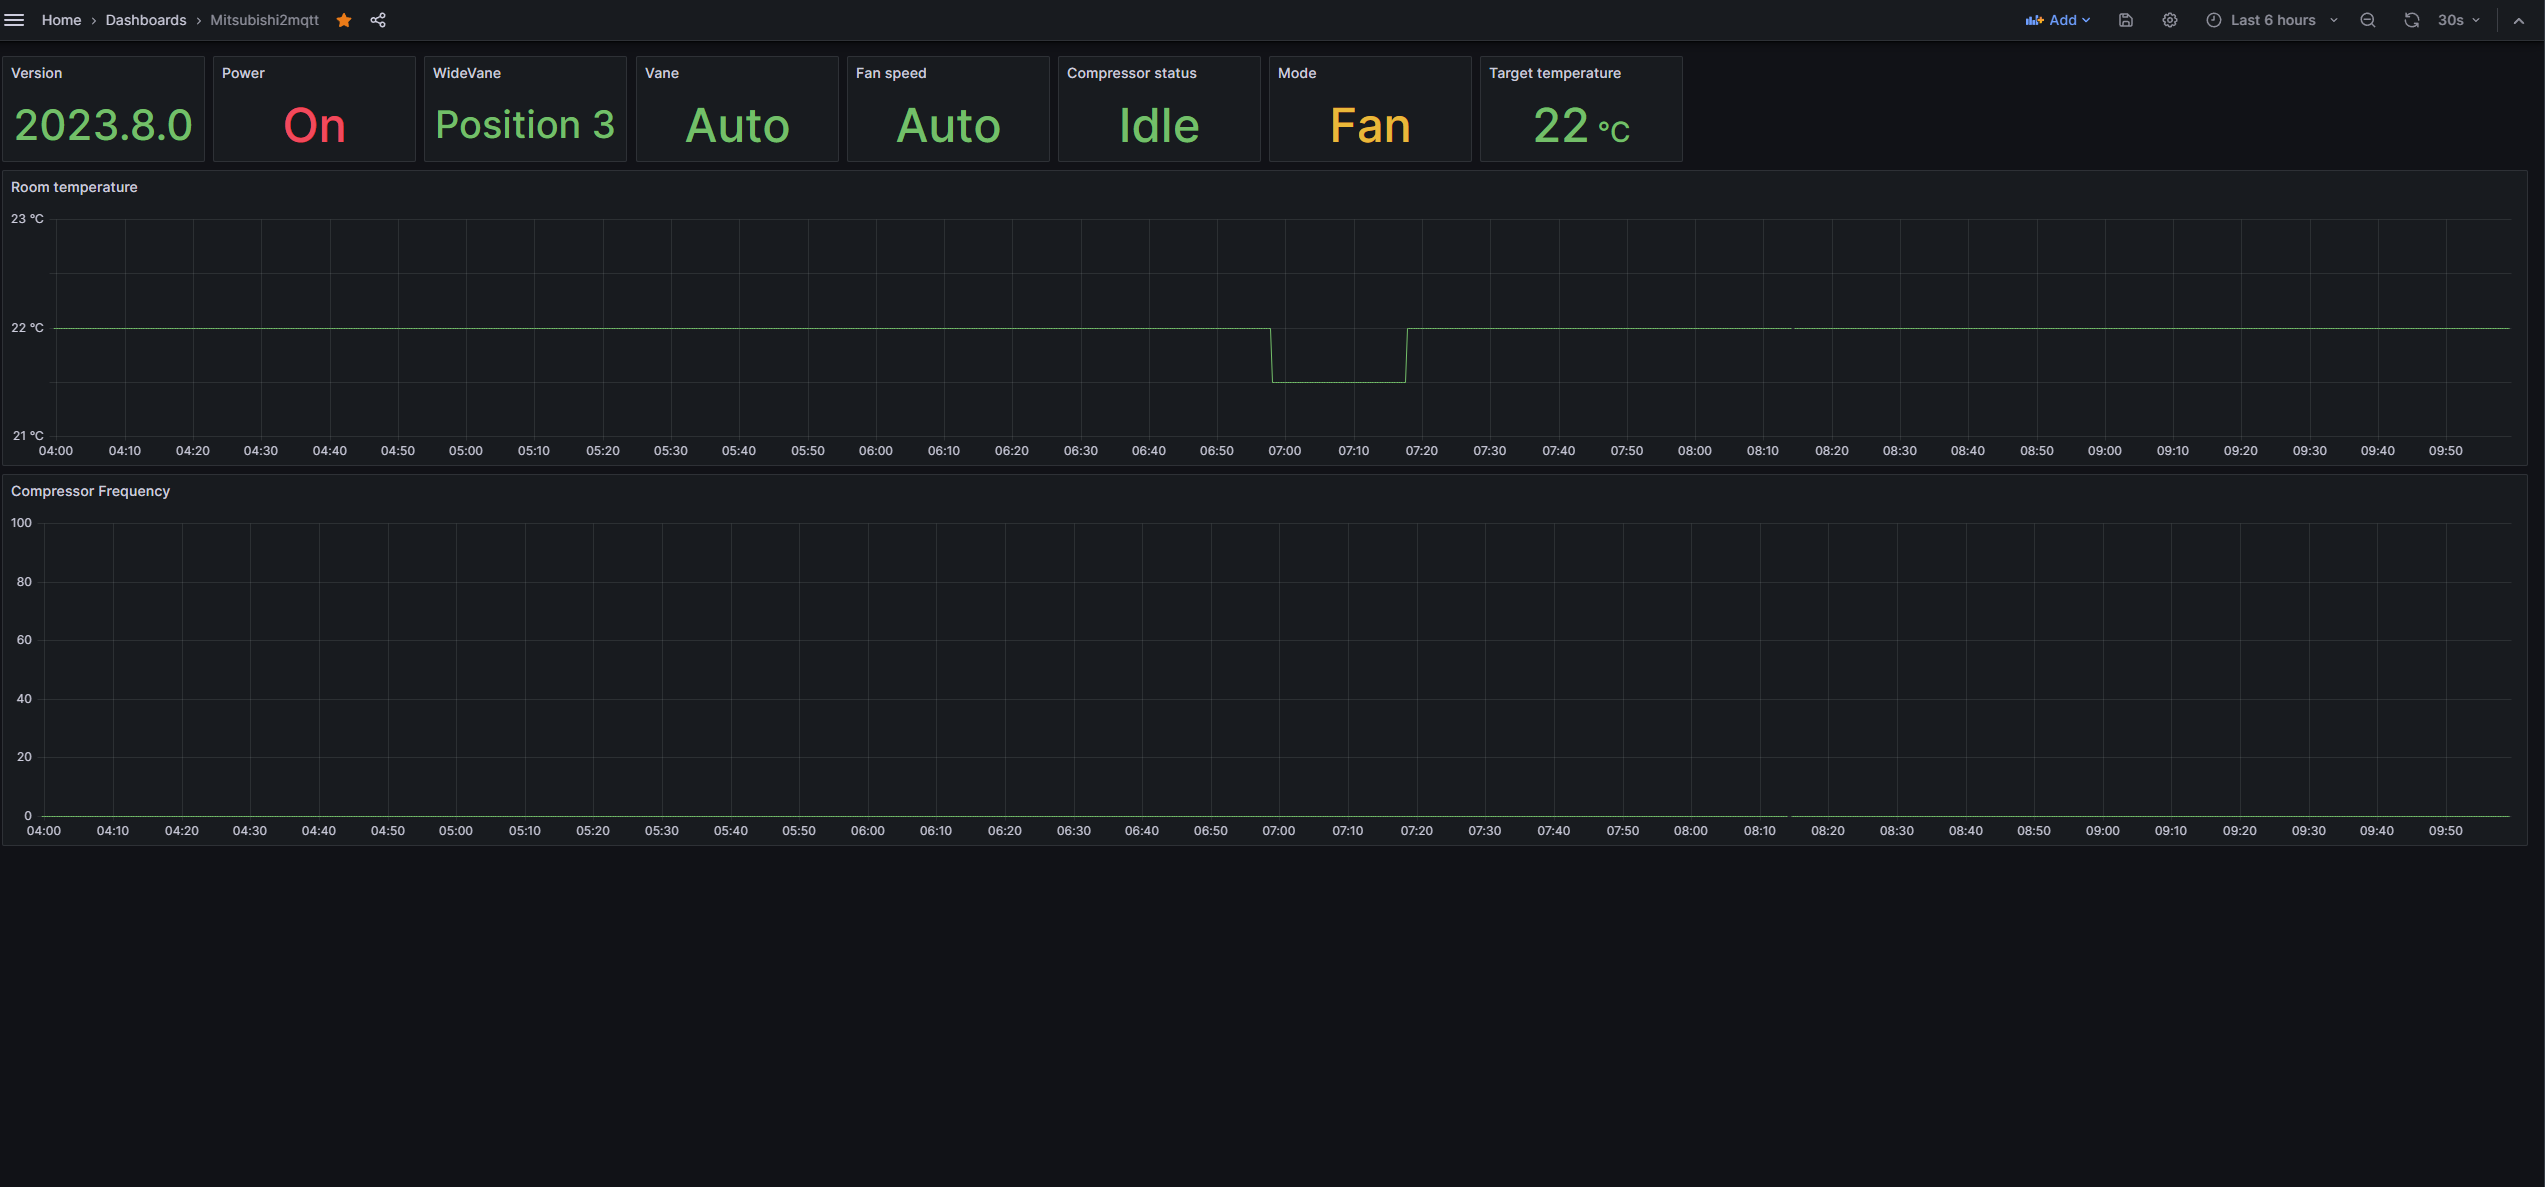2545x1187 pixels.
Task: Open the 30s refresh interval dropdown
Action: point(2458,20)
